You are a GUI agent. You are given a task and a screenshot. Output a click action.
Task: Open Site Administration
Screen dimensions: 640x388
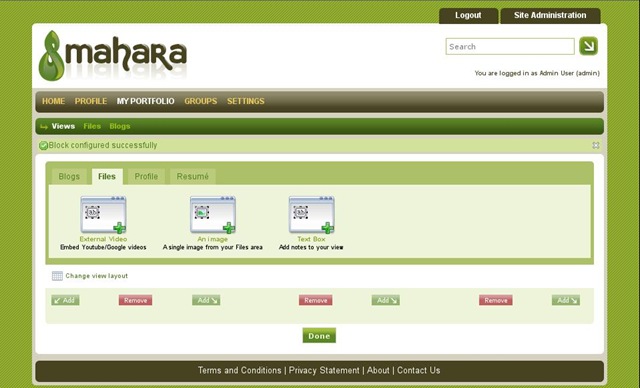(550, 16)
